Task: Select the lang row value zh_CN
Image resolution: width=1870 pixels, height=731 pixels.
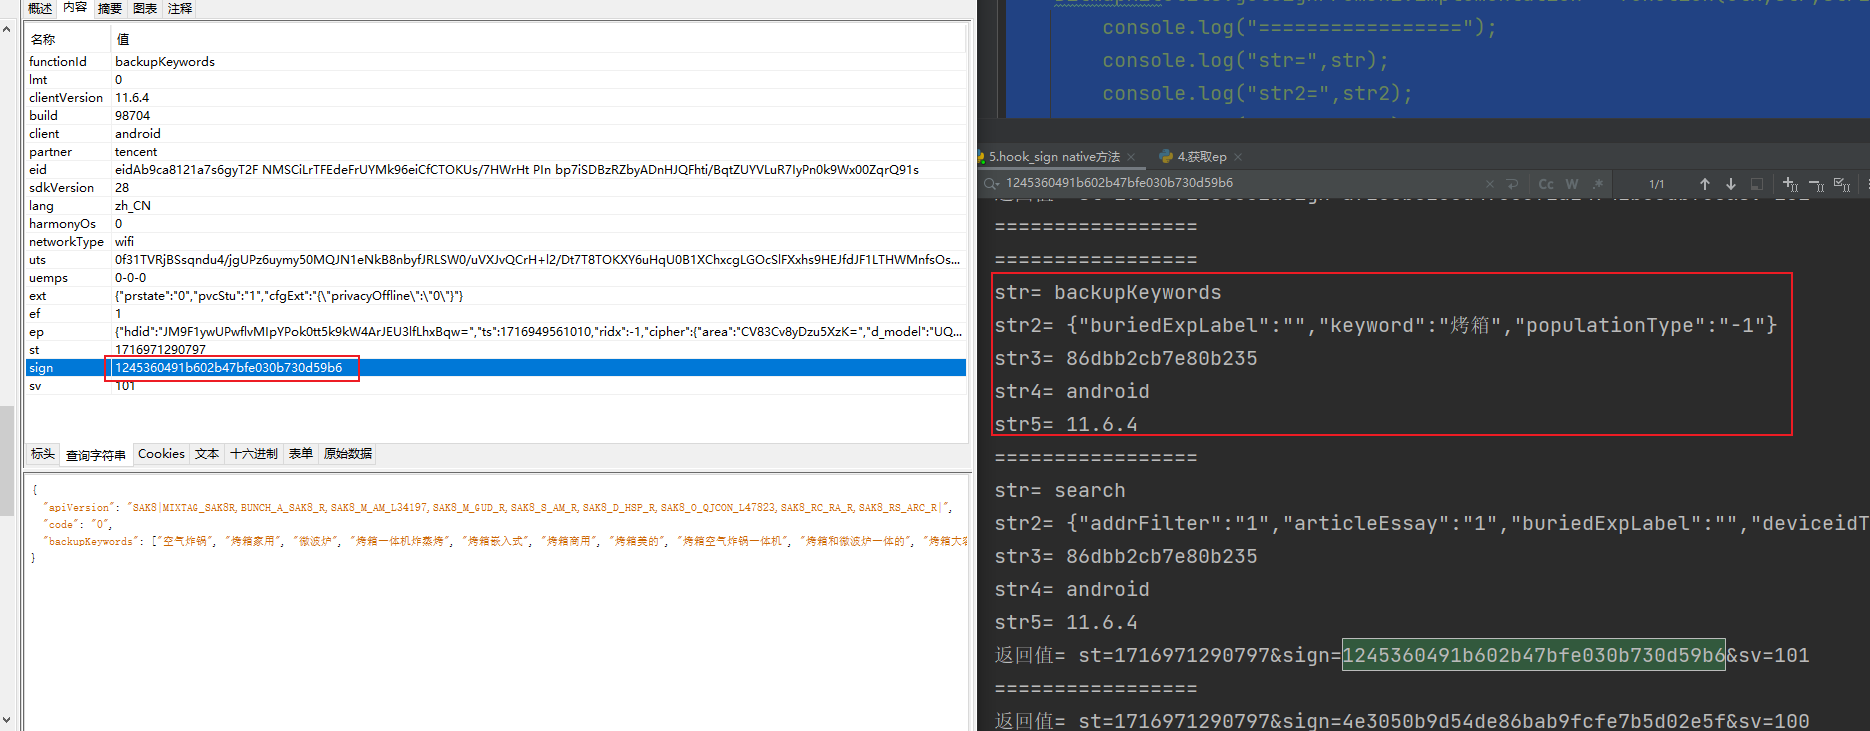Action: [x=133, y=206]
